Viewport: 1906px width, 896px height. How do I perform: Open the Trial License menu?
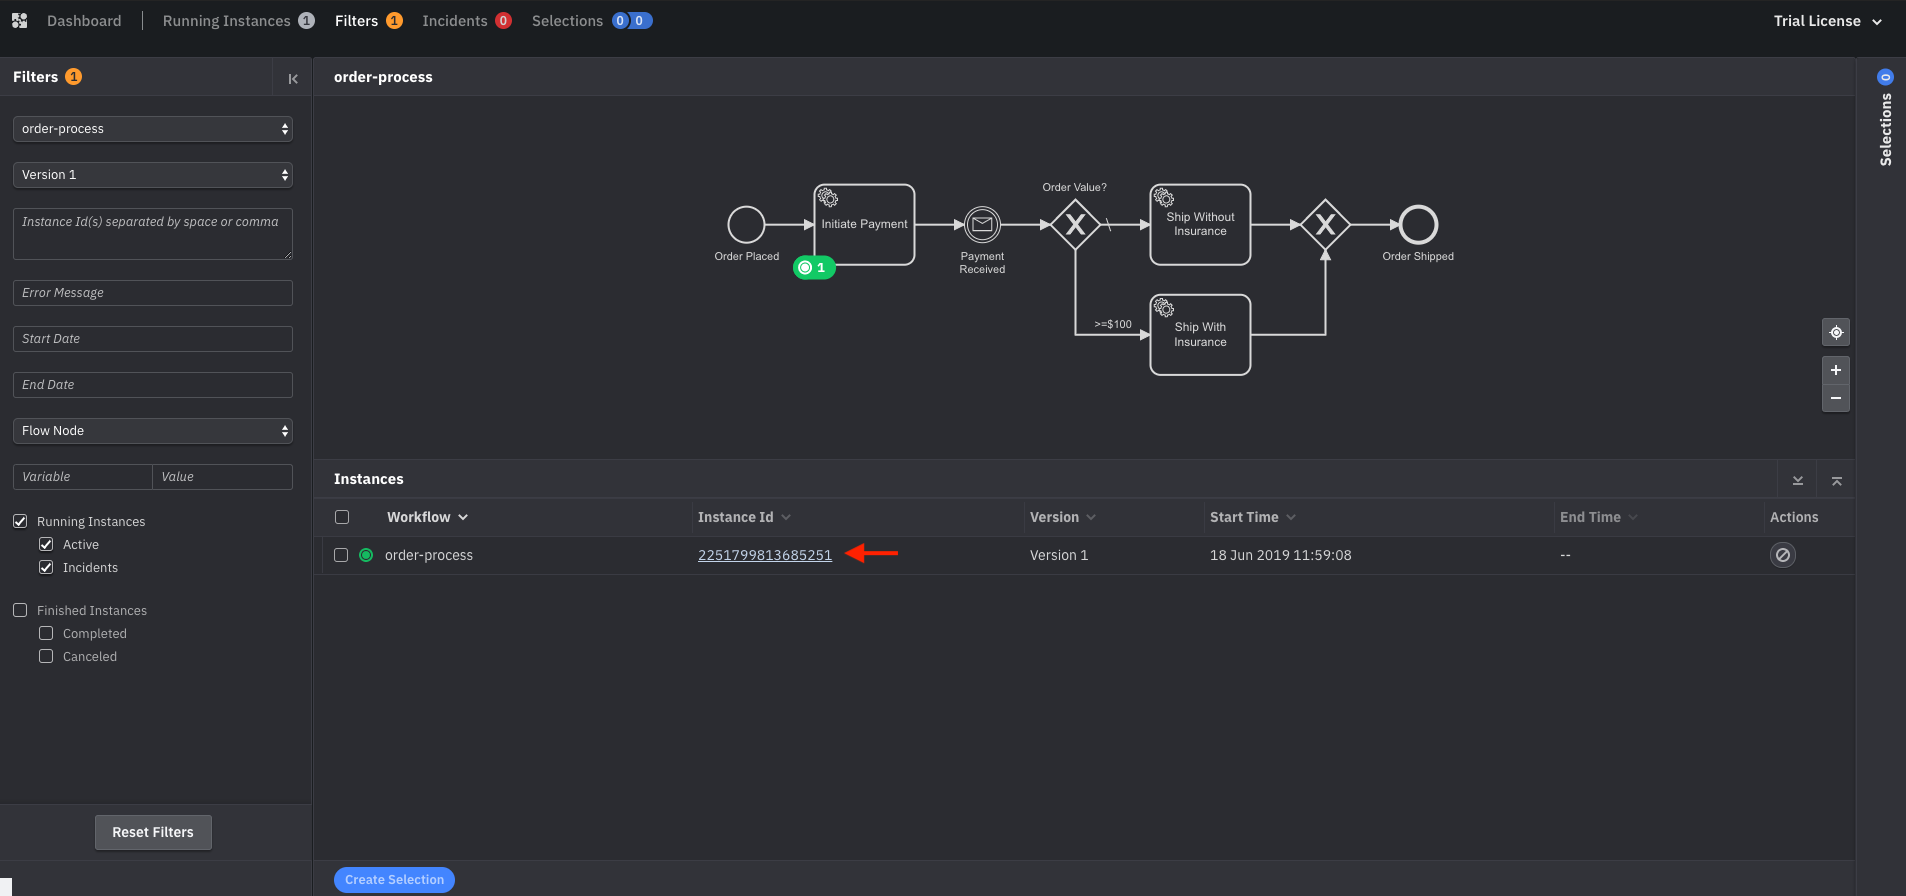(x=1827, y=21)
